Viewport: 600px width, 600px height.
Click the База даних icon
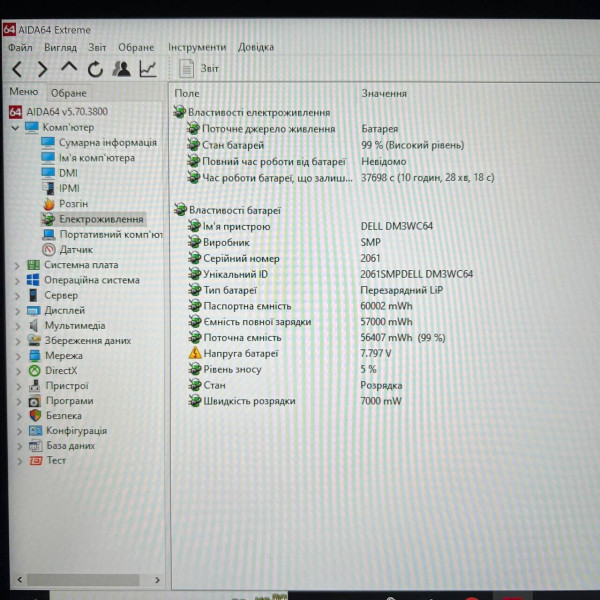point(36,446)
